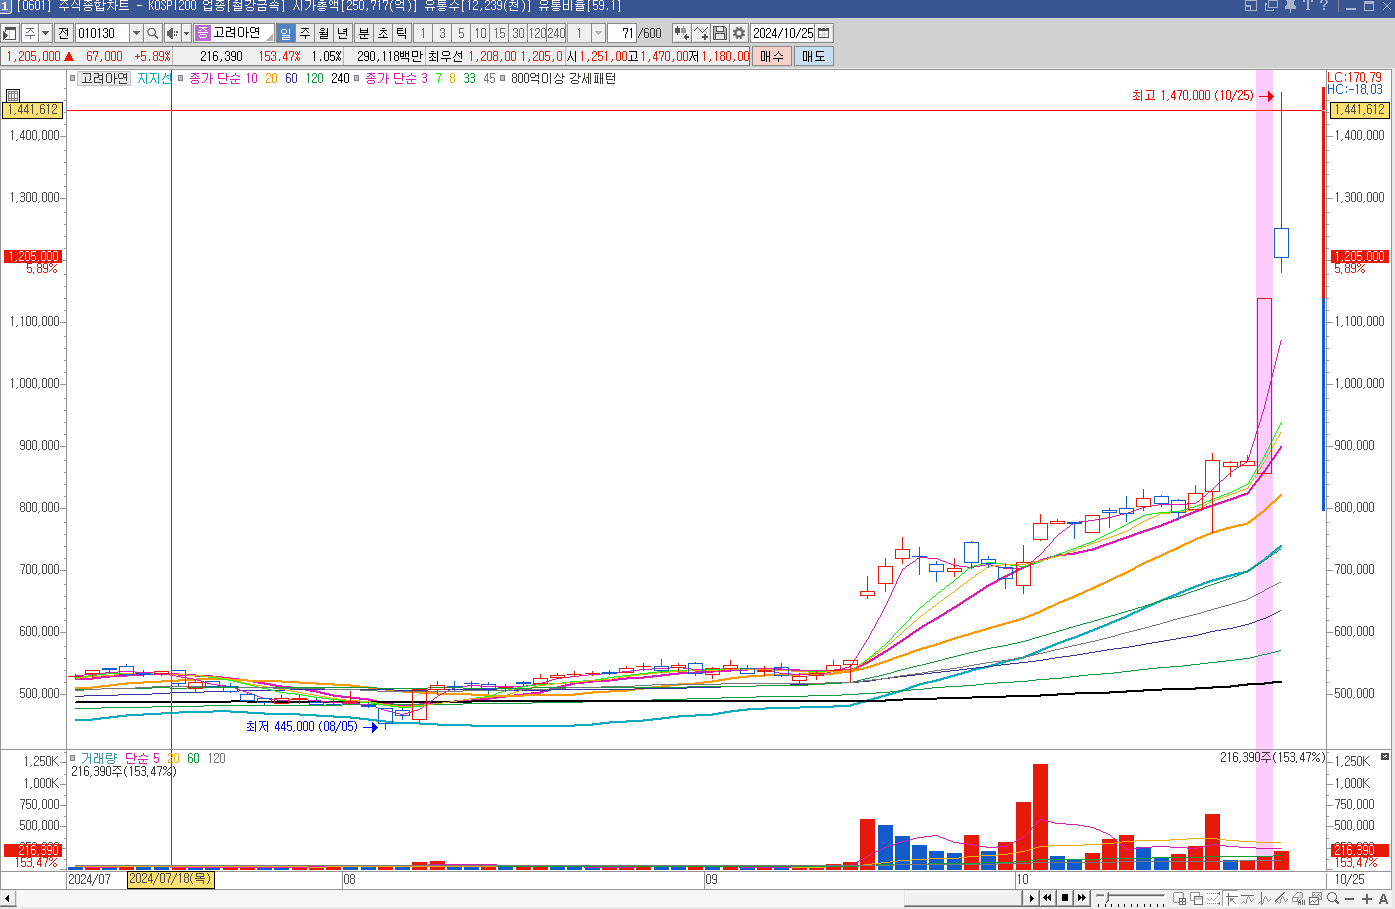Click the zoom magnifier icon at bottom right

[1333, 899]
